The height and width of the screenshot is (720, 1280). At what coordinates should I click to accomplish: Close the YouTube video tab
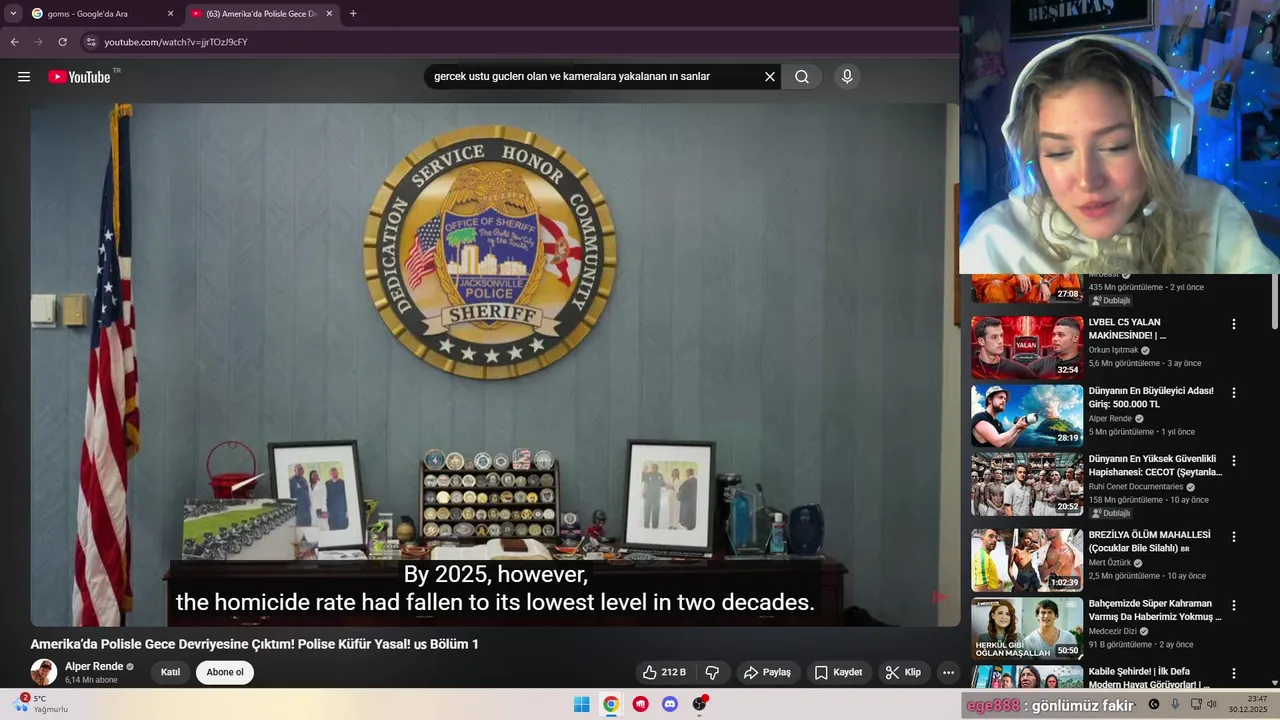click(x=329, y=14)
